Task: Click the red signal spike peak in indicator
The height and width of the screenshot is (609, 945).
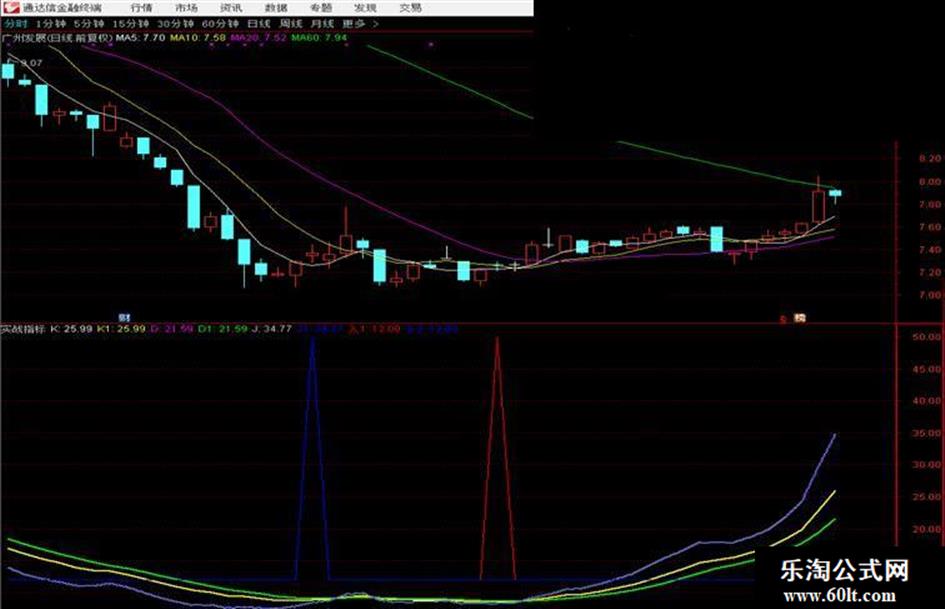Action: [497, 341]
